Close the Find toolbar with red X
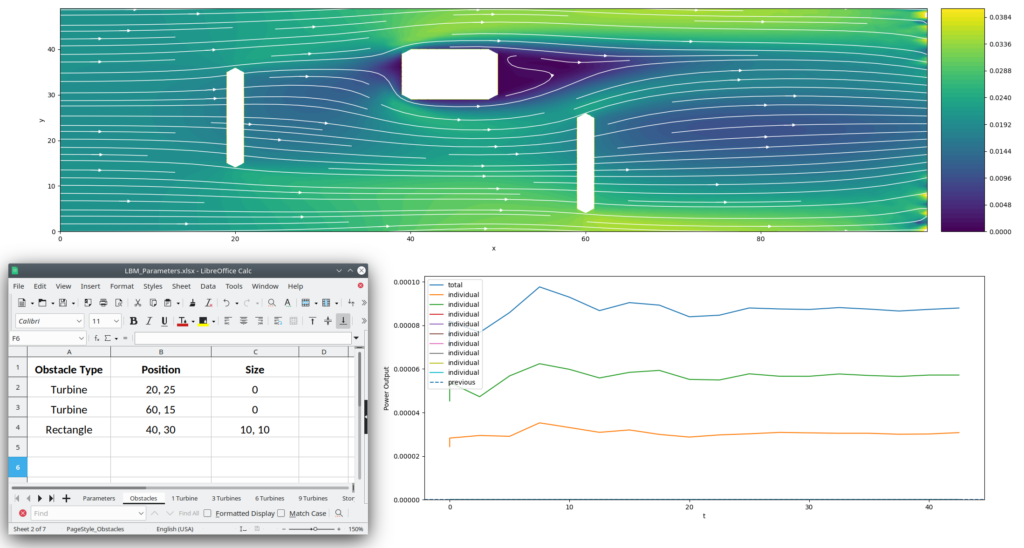 (23, 513)
